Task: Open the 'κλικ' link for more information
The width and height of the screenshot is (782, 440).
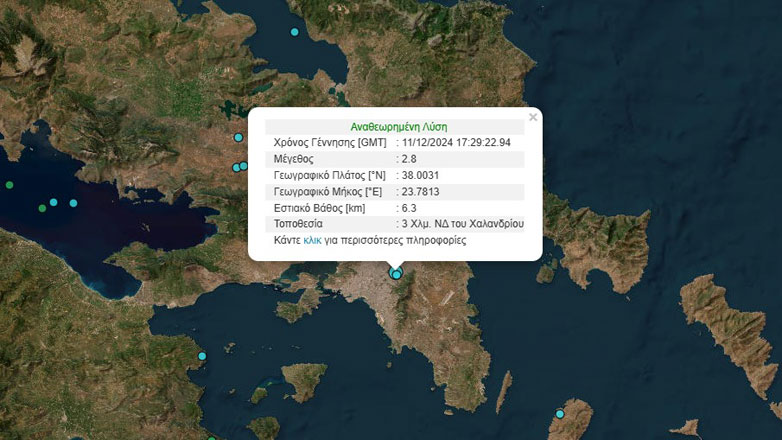Action: (312, 240)
